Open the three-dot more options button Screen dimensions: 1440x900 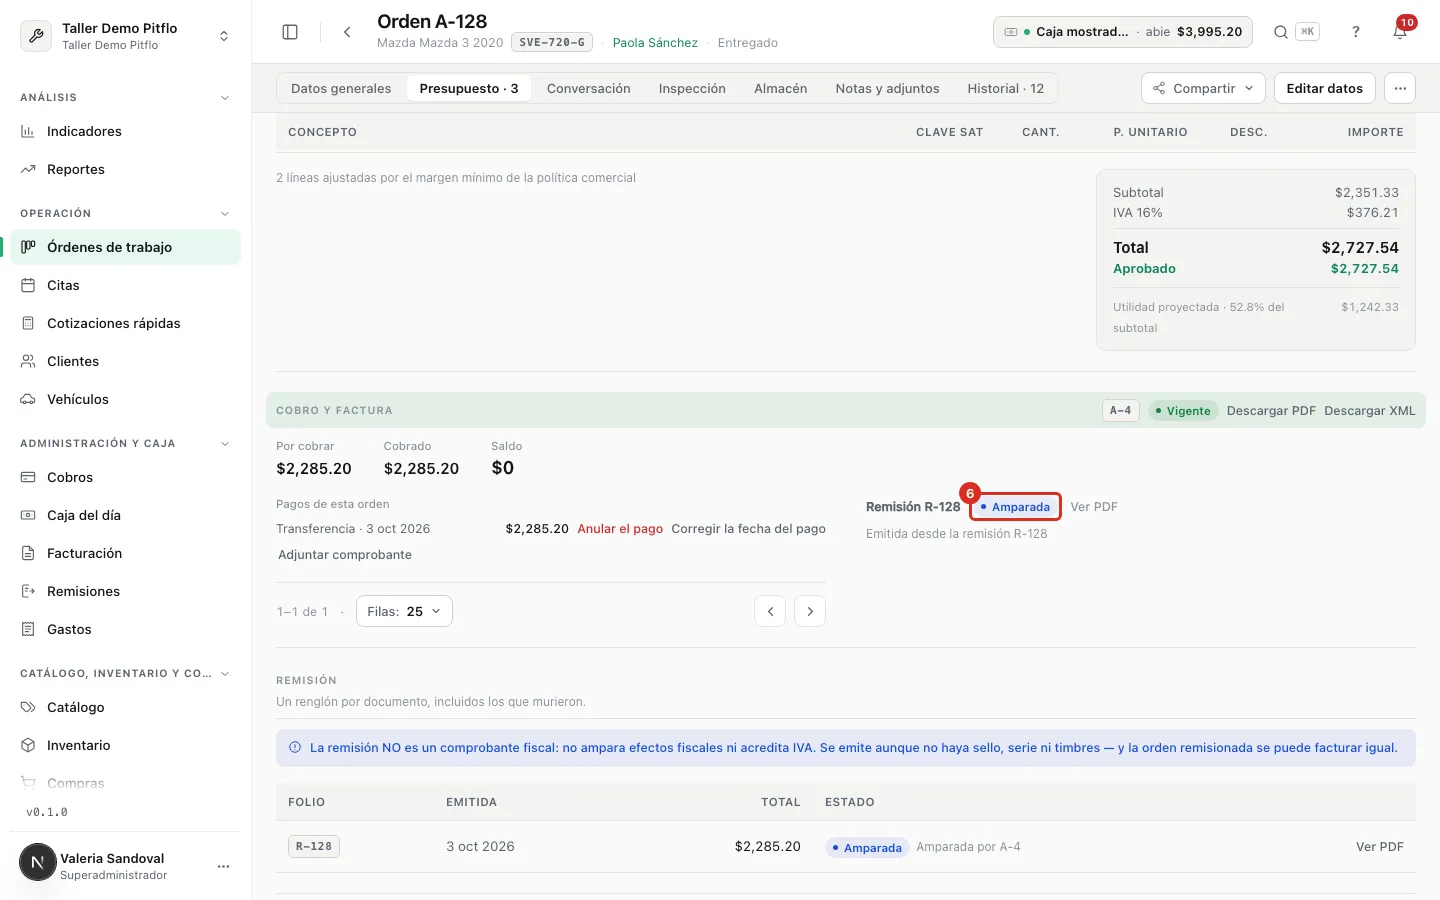point(1400,88)
